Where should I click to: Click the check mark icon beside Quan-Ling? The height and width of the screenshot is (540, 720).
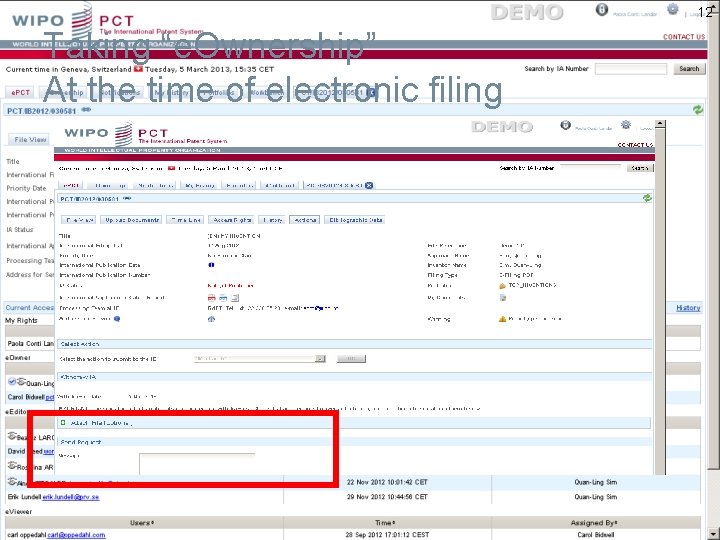click(12, 382)
